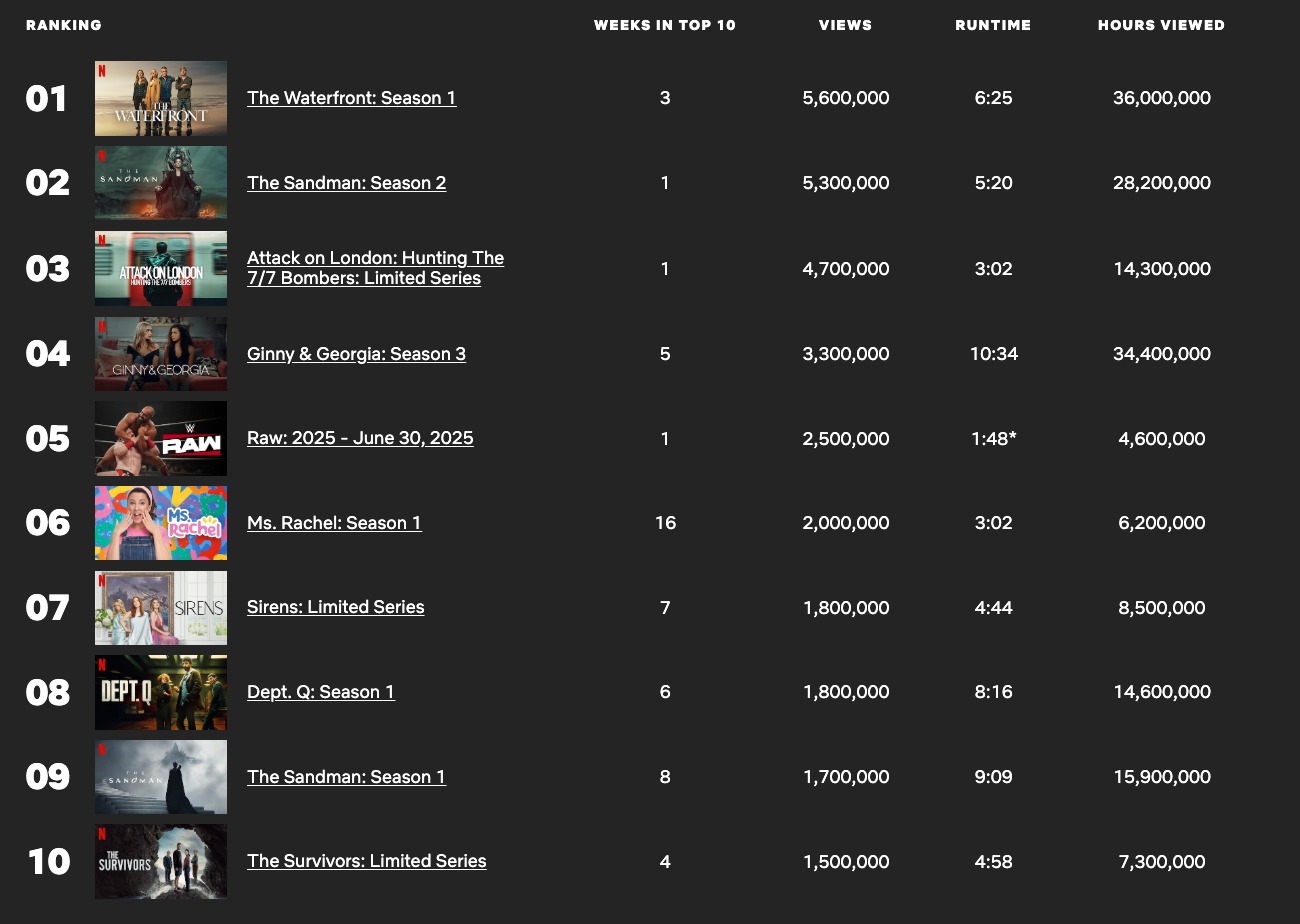The image size is (1300, 924).
Task: Click the Ginny & Georgia show thumbnail
Action: coord(160,353)
